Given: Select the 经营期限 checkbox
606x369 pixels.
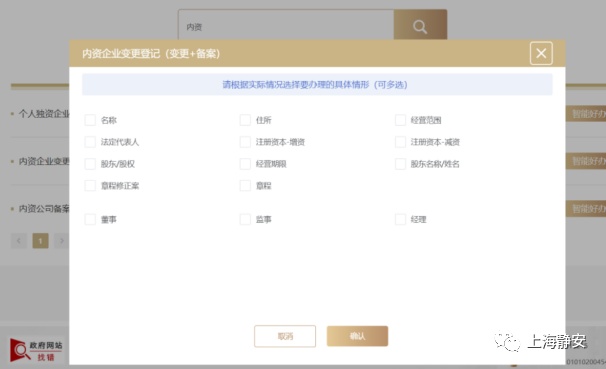Looking at the screenshot, I should pos(245,164).
